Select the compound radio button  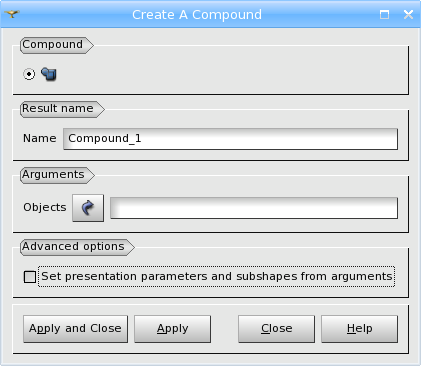point(29,74)
